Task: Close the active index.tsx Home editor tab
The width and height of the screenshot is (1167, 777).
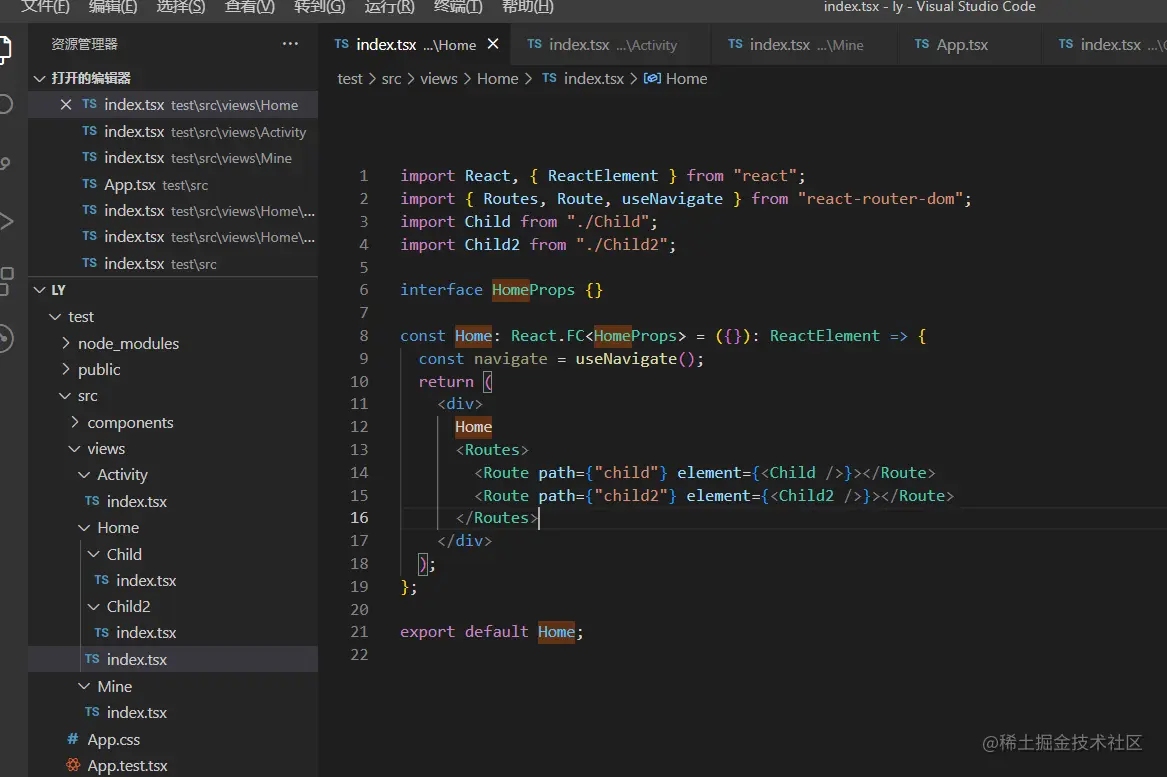Action: [493, 44]
